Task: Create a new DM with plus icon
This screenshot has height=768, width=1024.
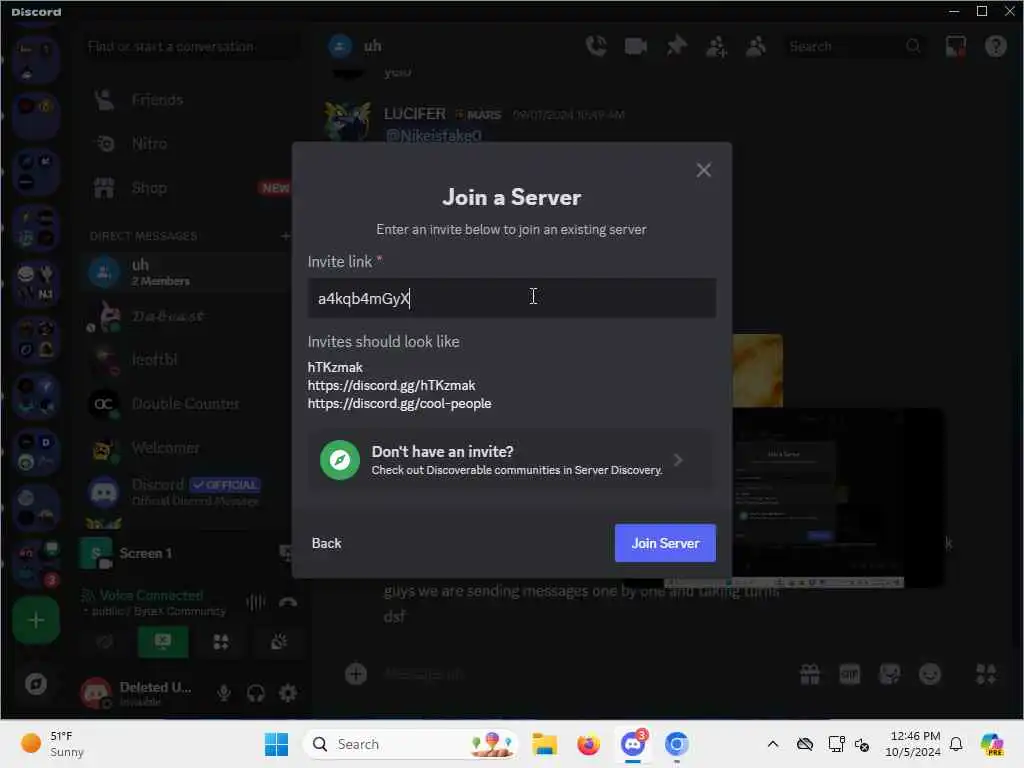Action: click(x=285, y=236)
